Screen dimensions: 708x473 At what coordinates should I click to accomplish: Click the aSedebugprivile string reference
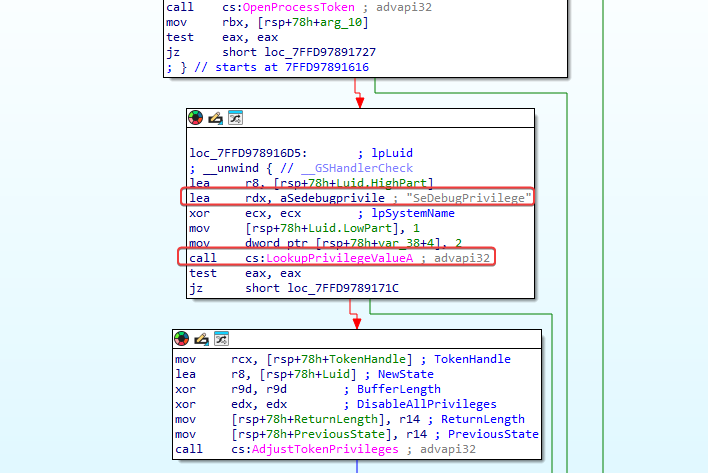[332, 198]
